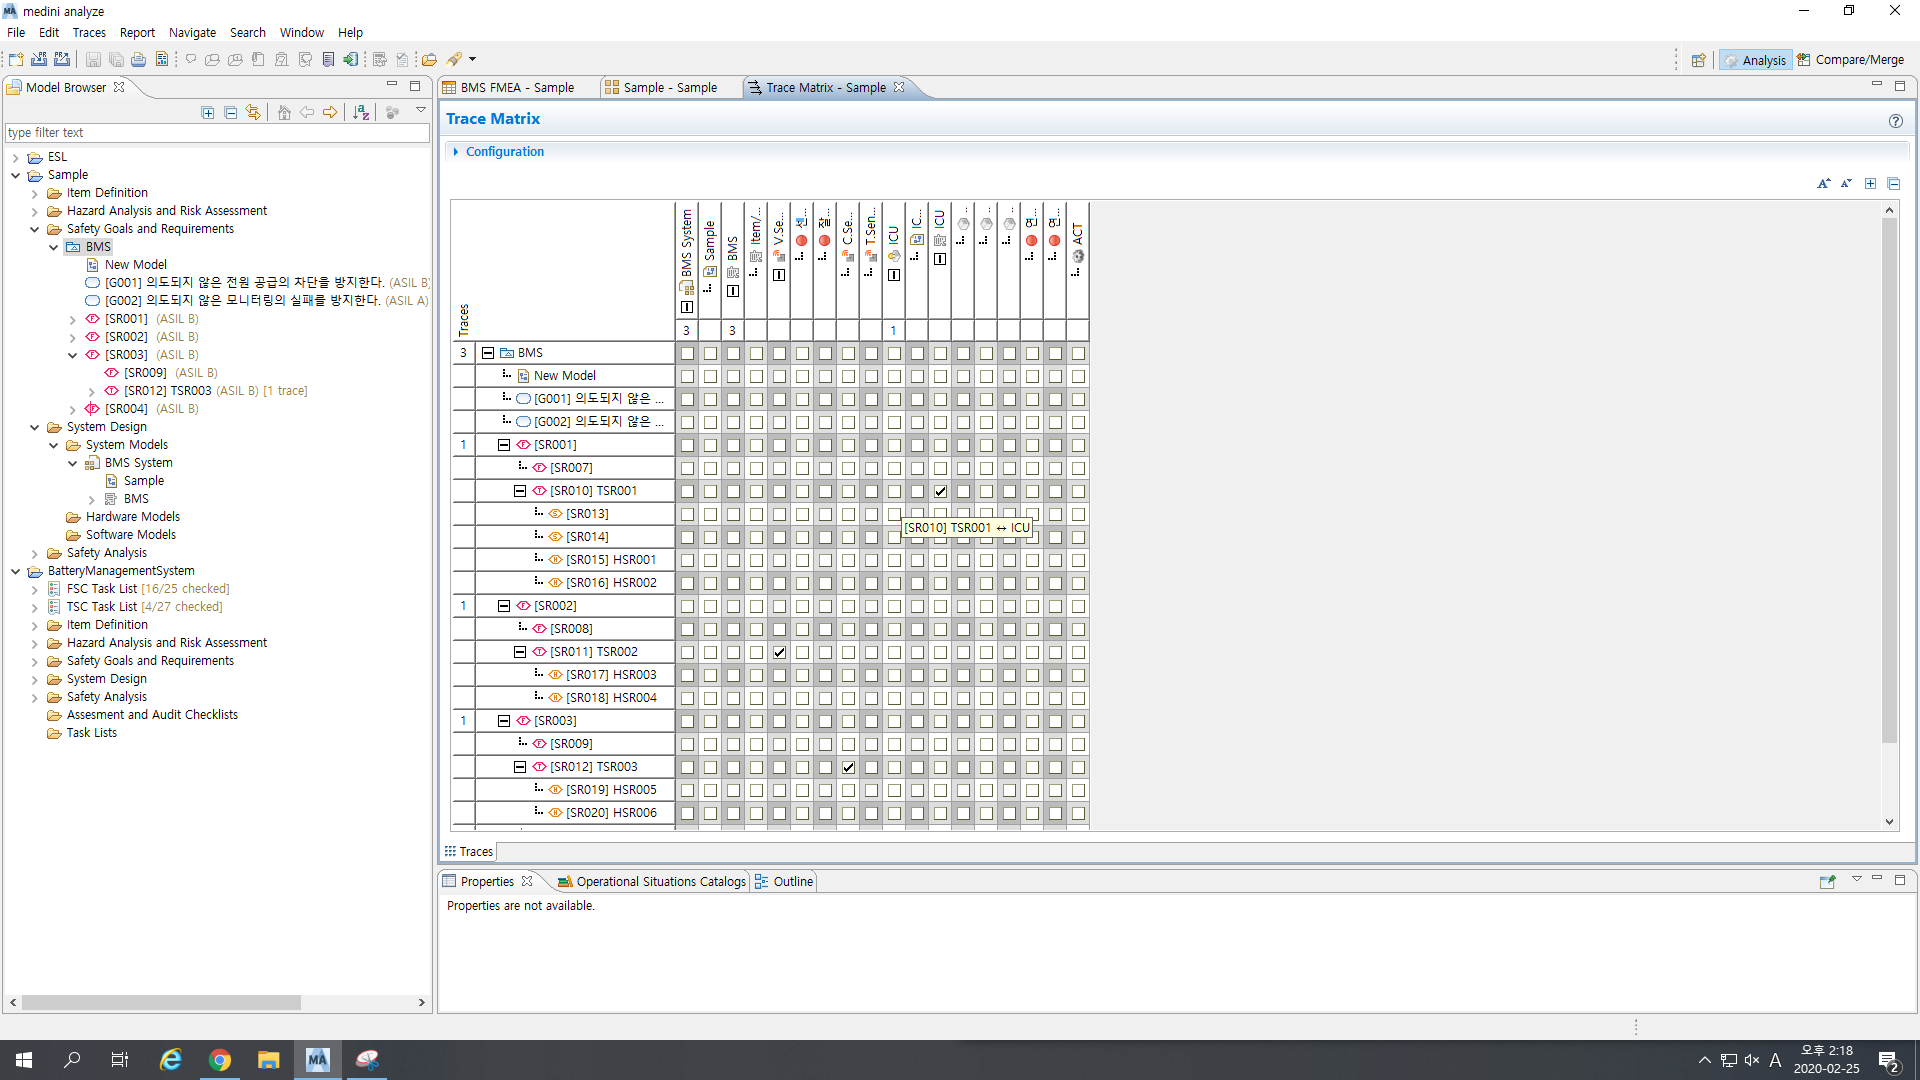
Task: Uncheck the checked box in [SR012] TSR003 row
Action: (848, 768)
